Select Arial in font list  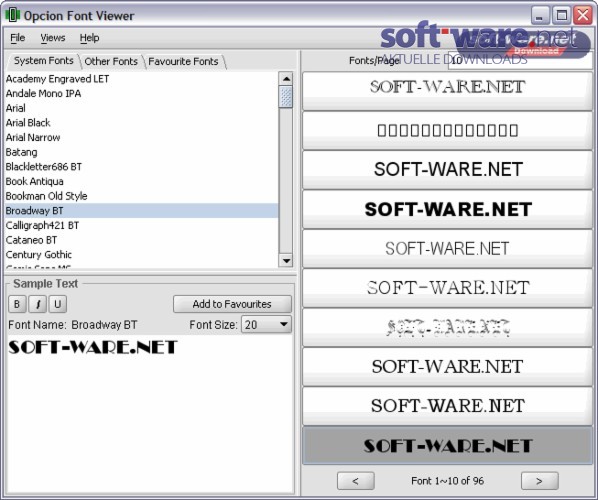tap(141, 108)
